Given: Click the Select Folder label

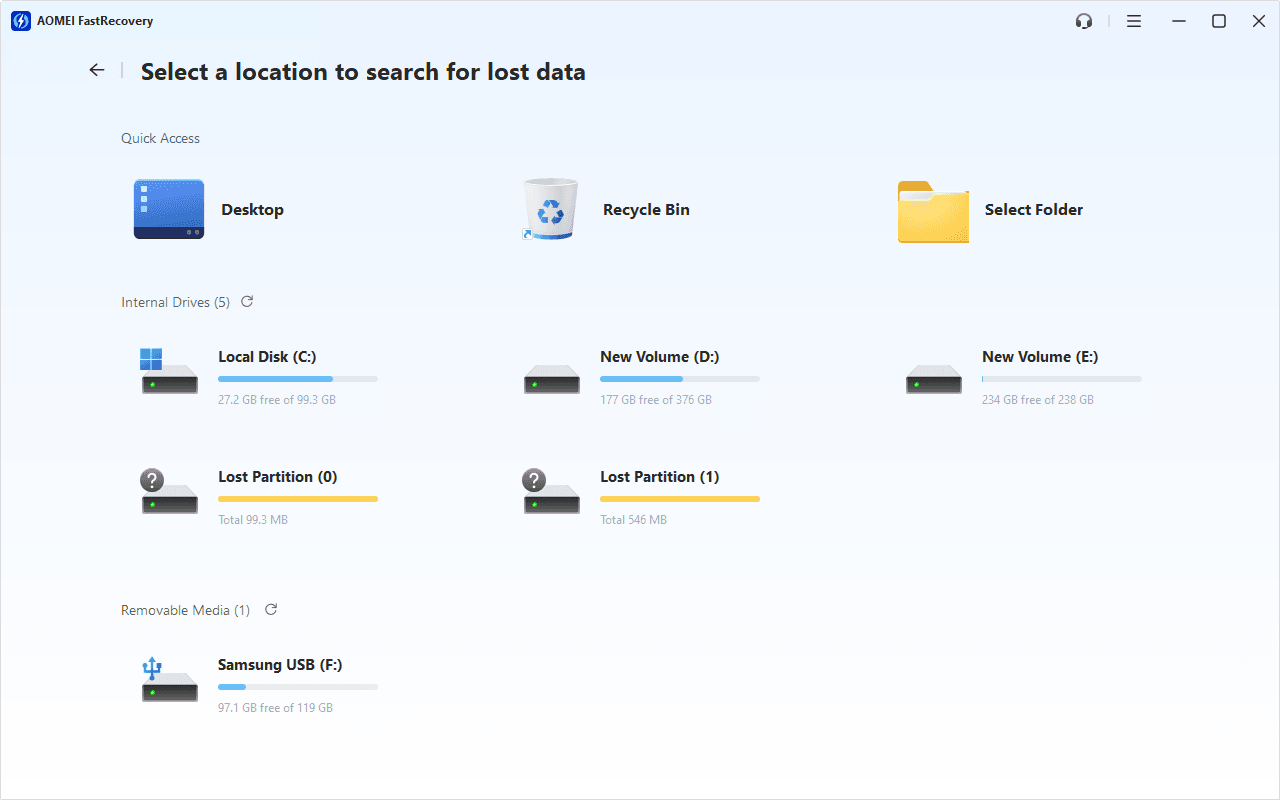Looking at the screenshot, I should click(x=1033, y=210).
